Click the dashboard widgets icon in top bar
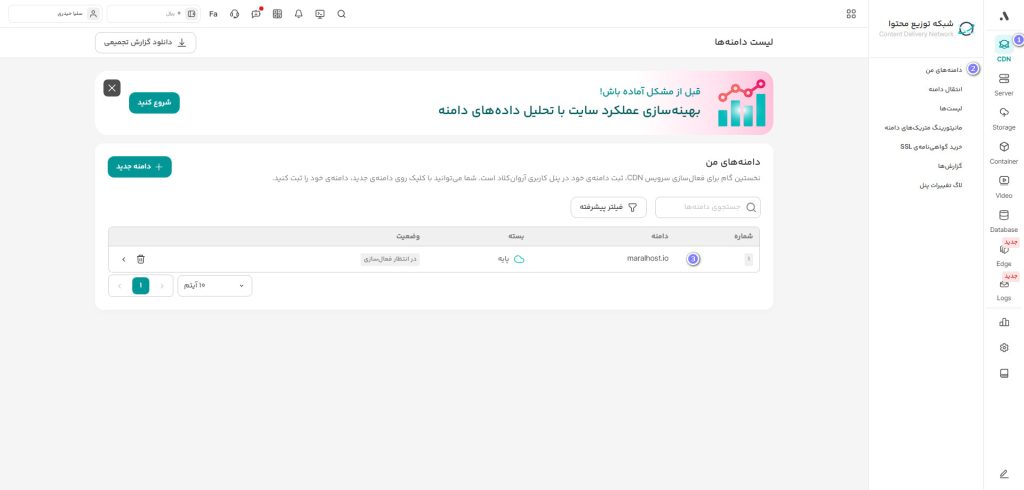 click(x=277, y=14)
